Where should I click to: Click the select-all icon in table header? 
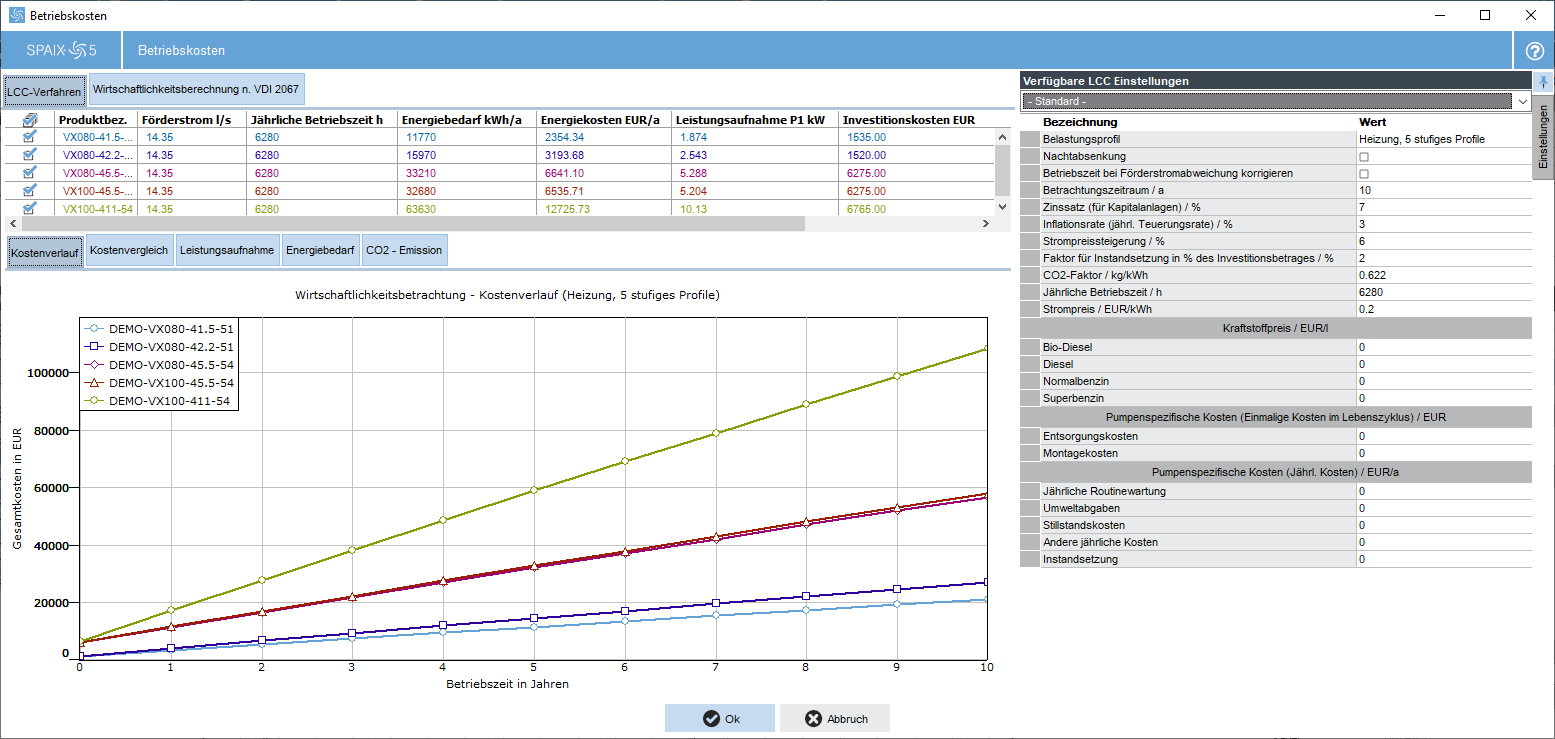click(x=30, y=120)
